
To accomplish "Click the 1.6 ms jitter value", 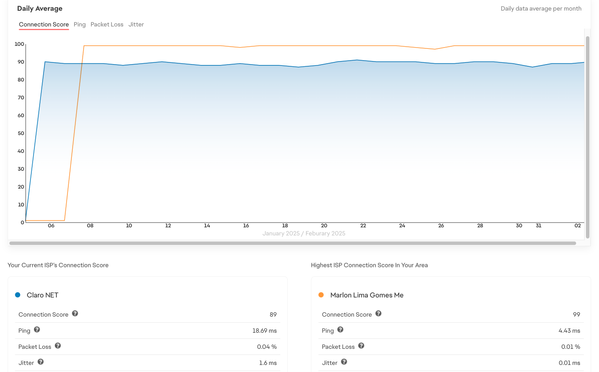I will tap(268, 363).
